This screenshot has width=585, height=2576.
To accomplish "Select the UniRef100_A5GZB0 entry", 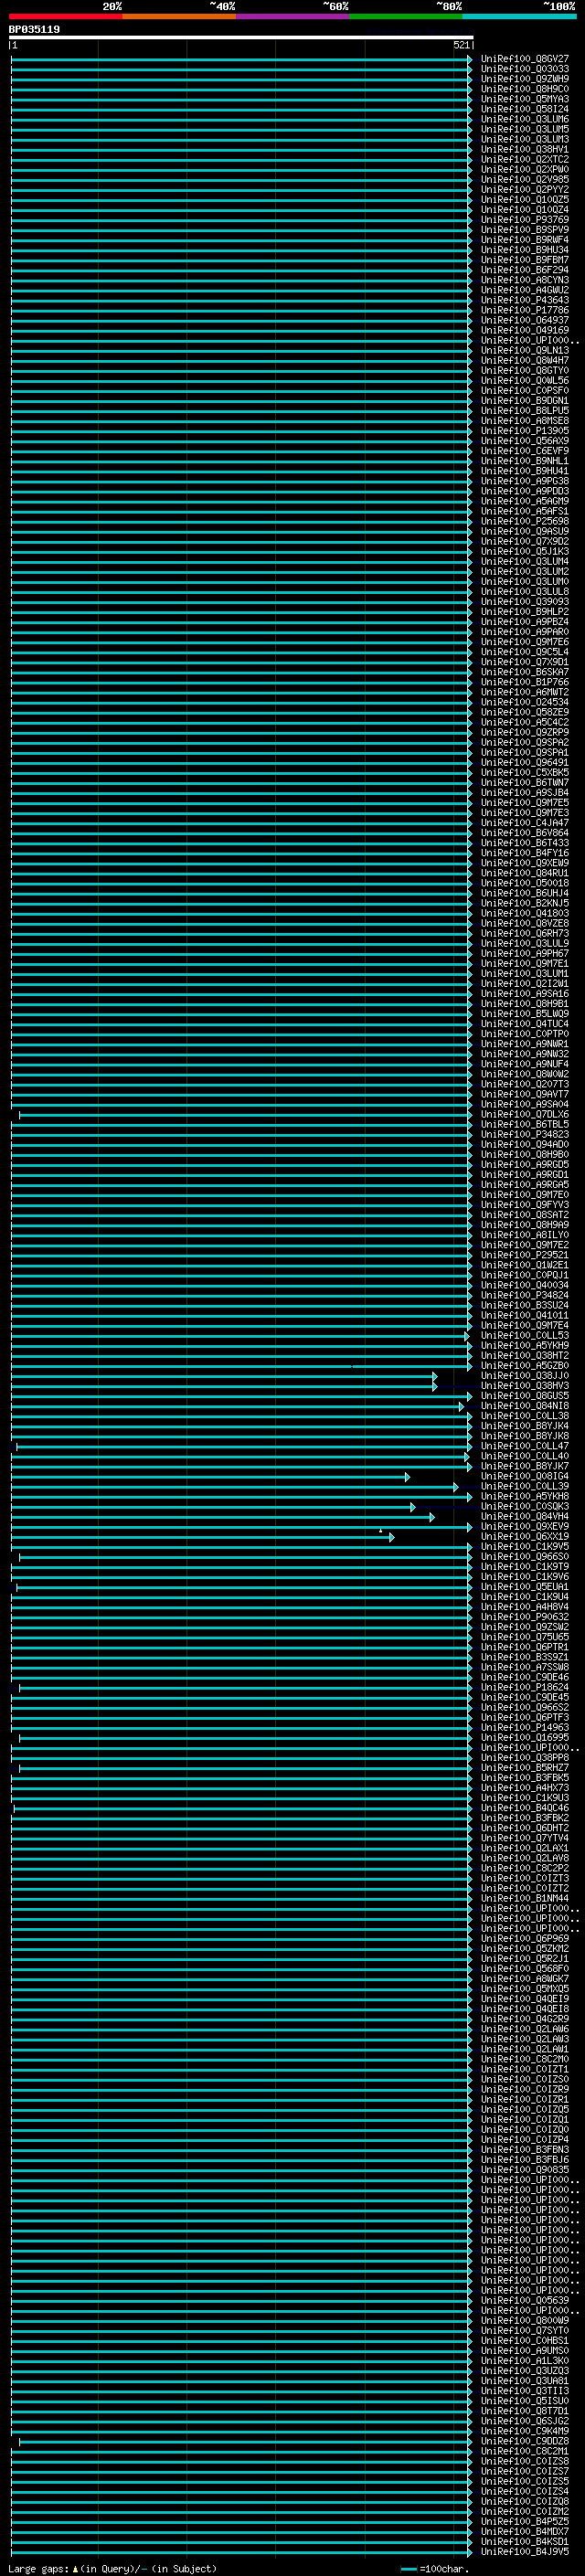I will pyautogui.click(x=524, y=1366).
